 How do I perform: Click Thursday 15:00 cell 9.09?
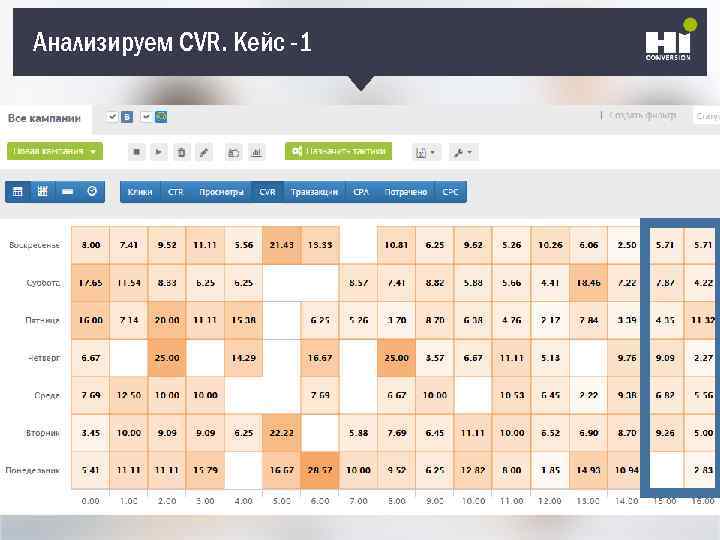tap(665, 358)
